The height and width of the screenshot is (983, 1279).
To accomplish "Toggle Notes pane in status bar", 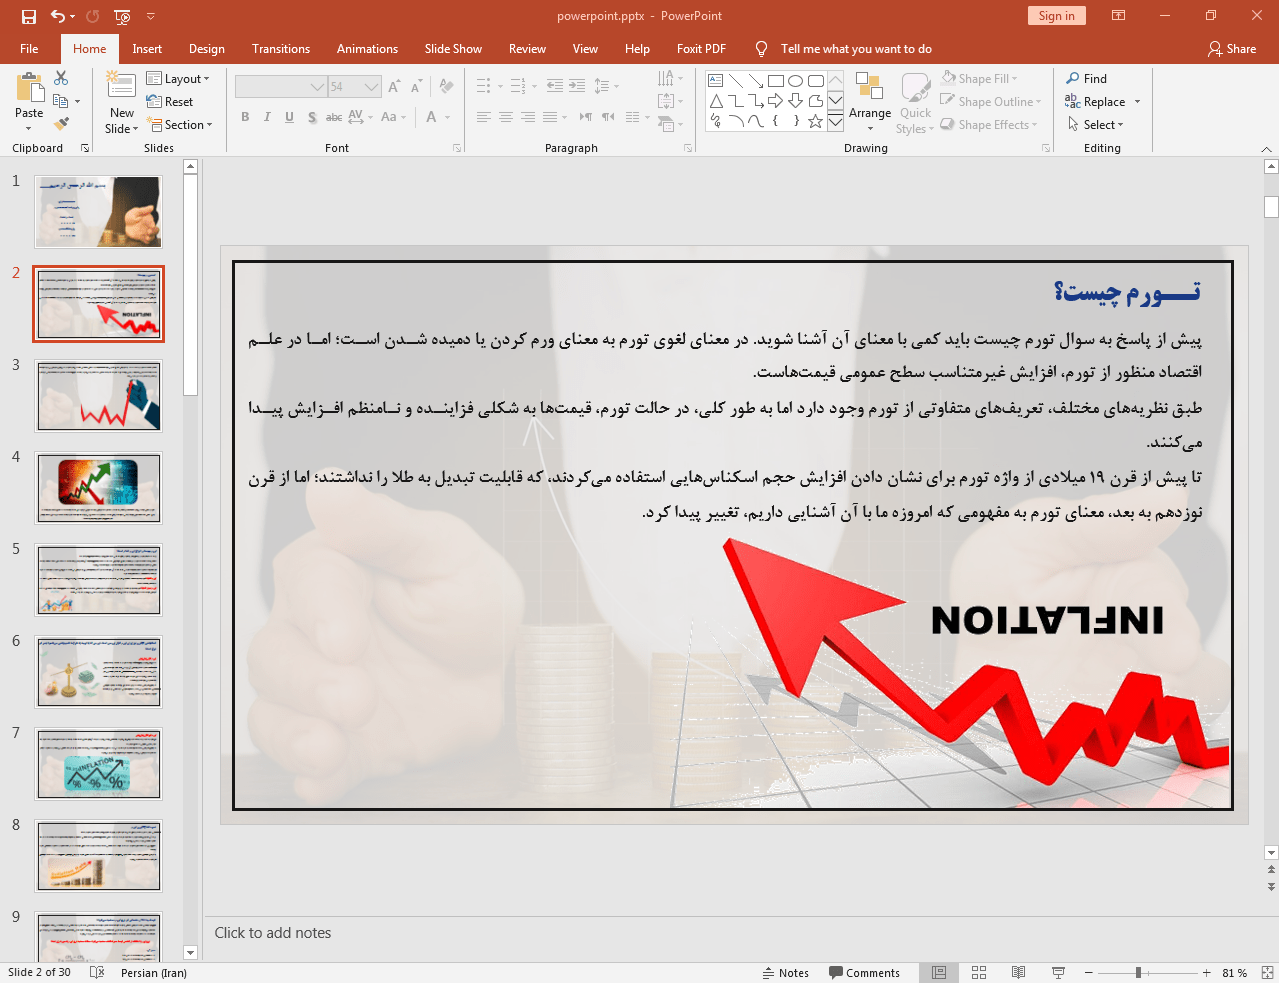I will [785, 973].
